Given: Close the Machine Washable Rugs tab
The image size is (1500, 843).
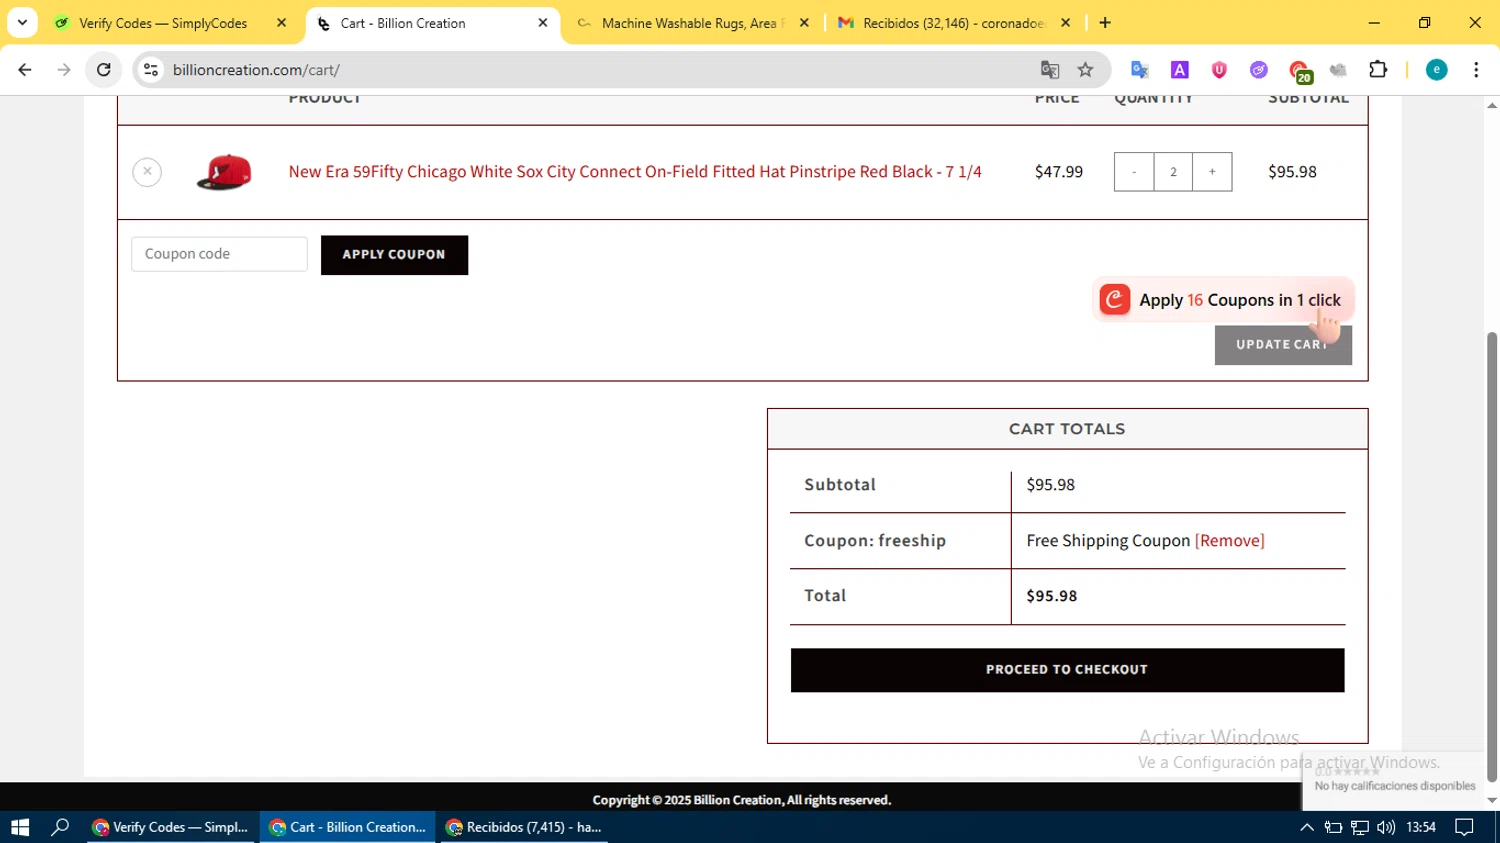Looking at the screenshot, I should [804, 23].
